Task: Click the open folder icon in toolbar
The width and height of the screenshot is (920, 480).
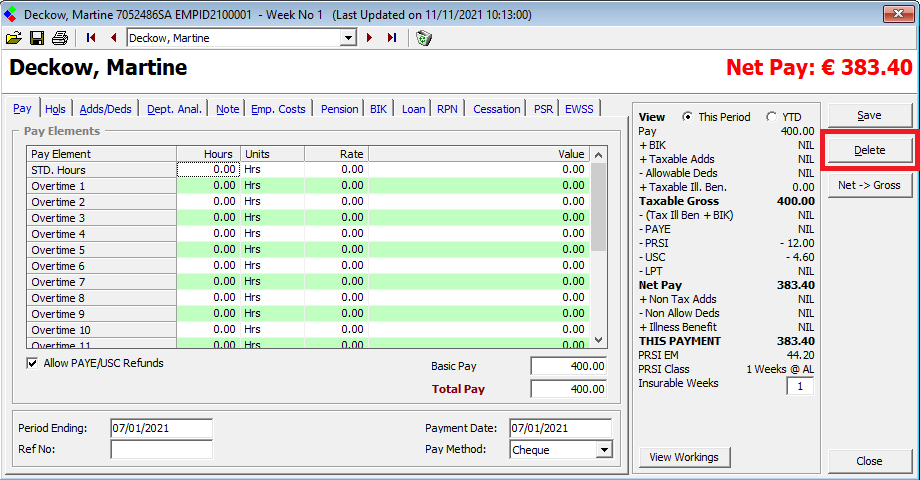Action: tap(14, 38)
